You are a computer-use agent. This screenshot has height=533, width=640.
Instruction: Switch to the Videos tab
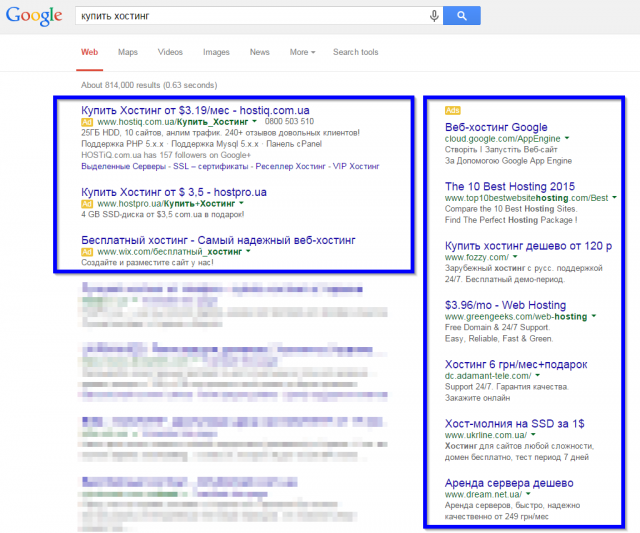click(x=170, y=52)
